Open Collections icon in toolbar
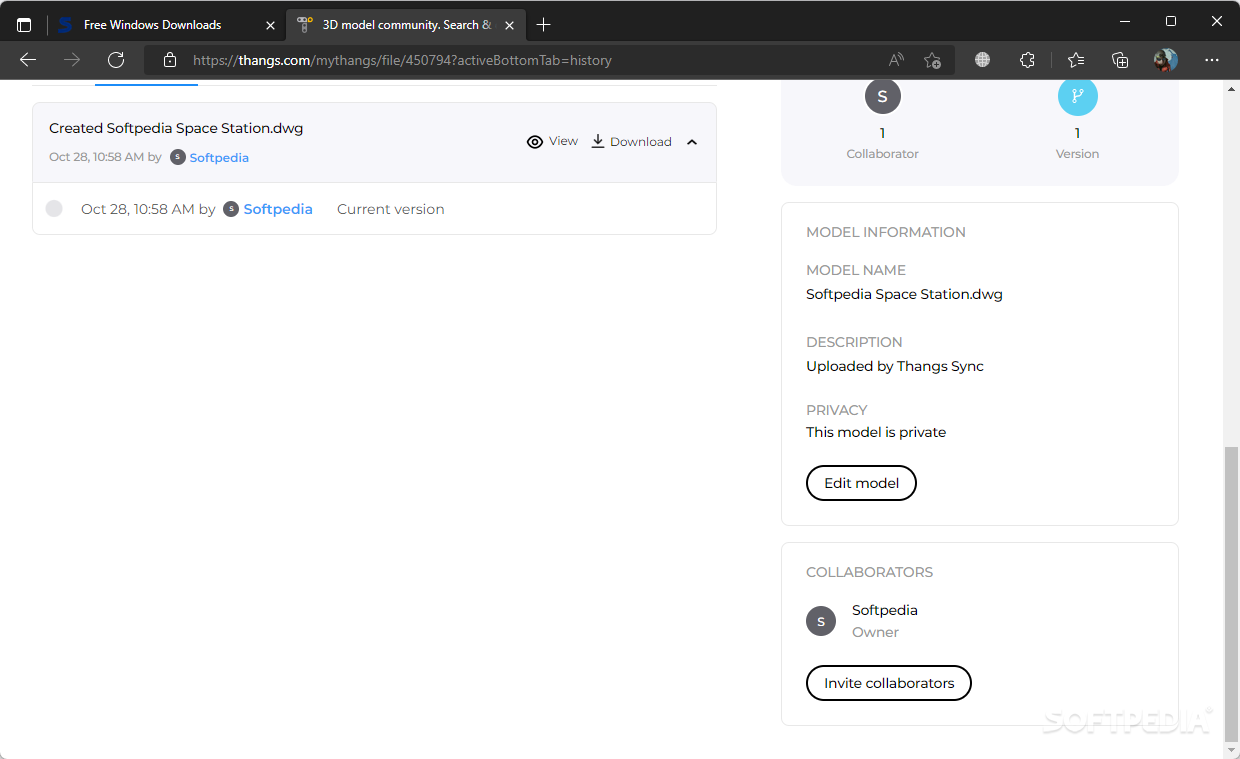 pos(1120,60)
